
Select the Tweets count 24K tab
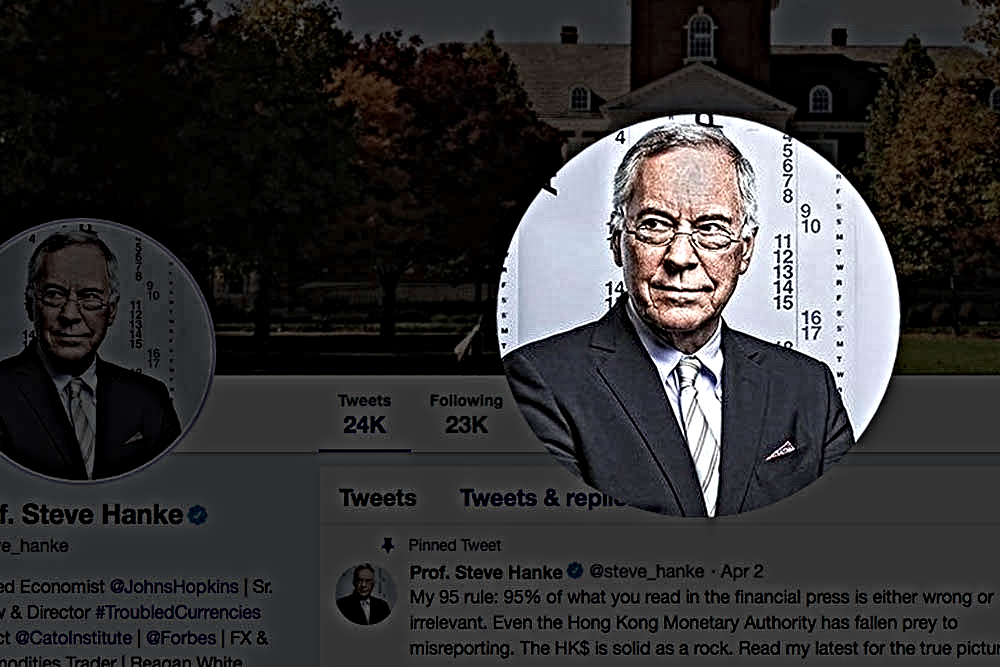pos(364,414)
